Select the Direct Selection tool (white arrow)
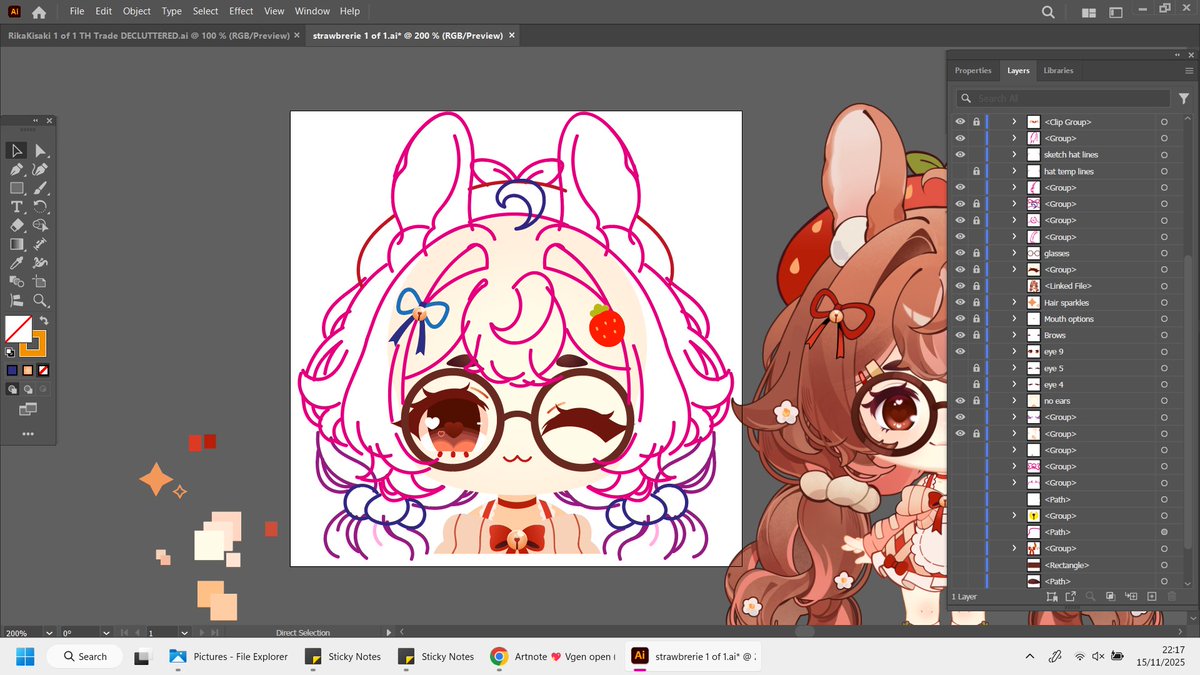 (41, 151)
